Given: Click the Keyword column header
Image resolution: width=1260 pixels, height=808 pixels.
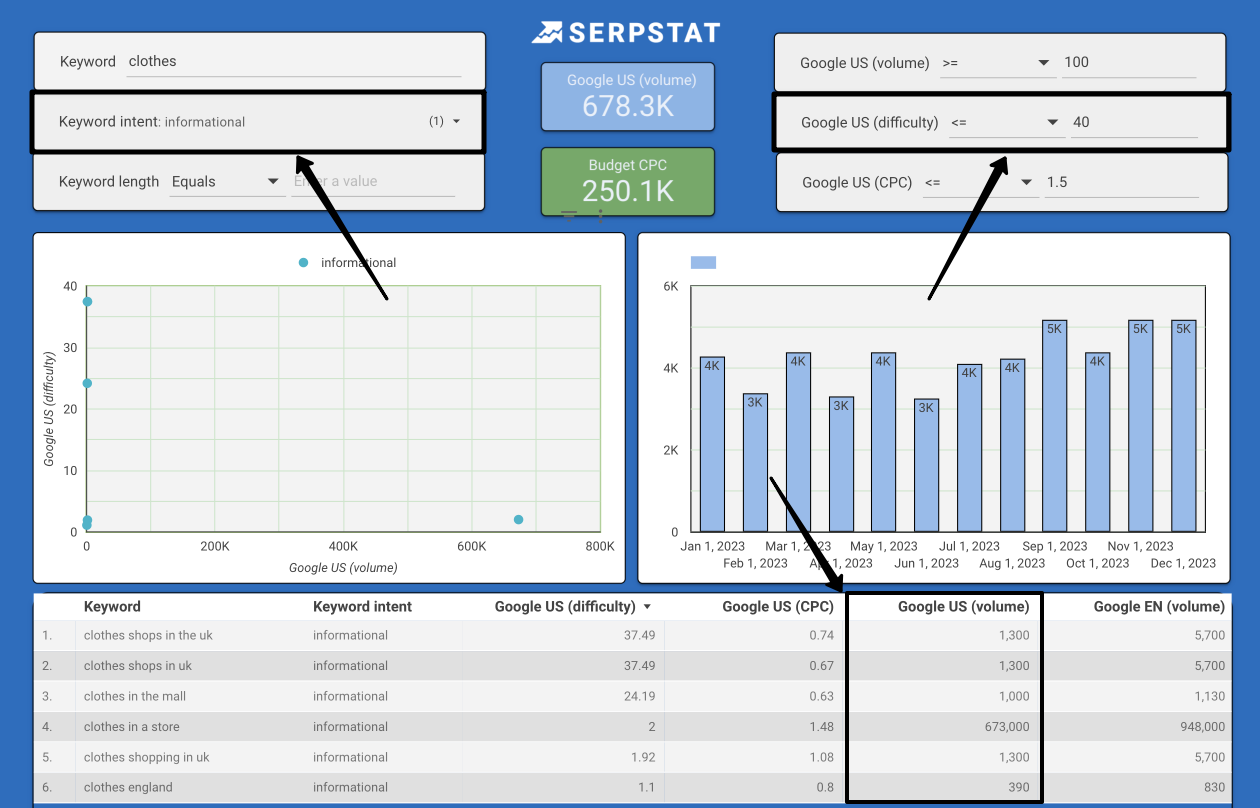Looking at the screenshot, I should click(112, 607).
